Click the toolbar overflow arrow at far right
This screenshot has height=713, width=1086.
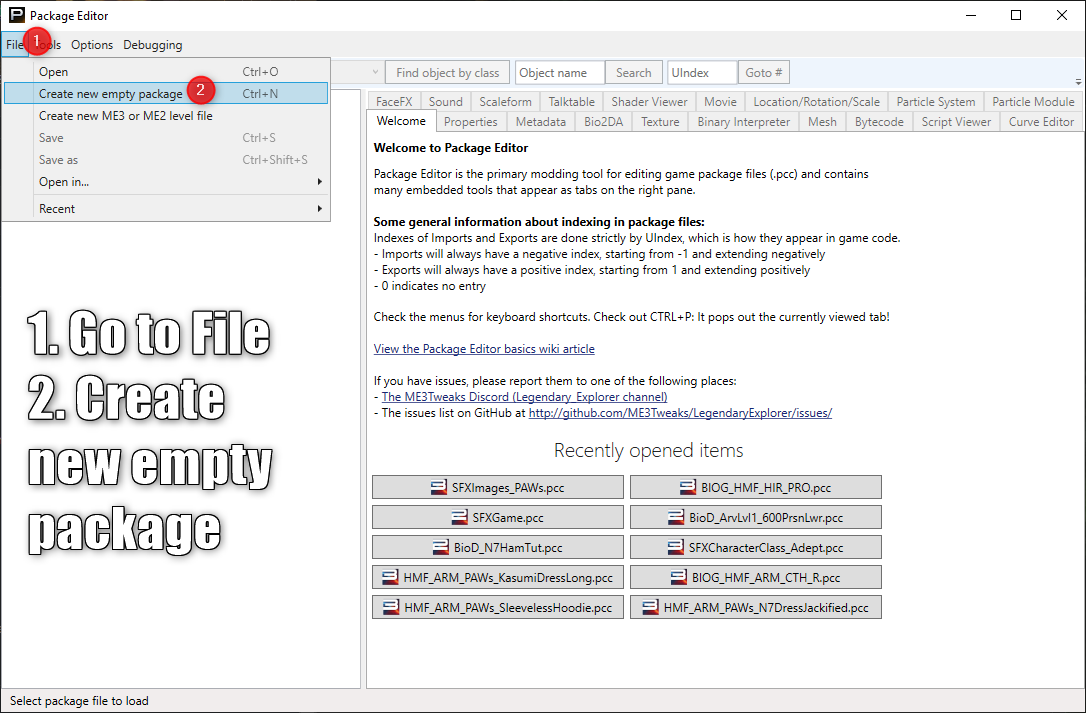click(1078, 81)
